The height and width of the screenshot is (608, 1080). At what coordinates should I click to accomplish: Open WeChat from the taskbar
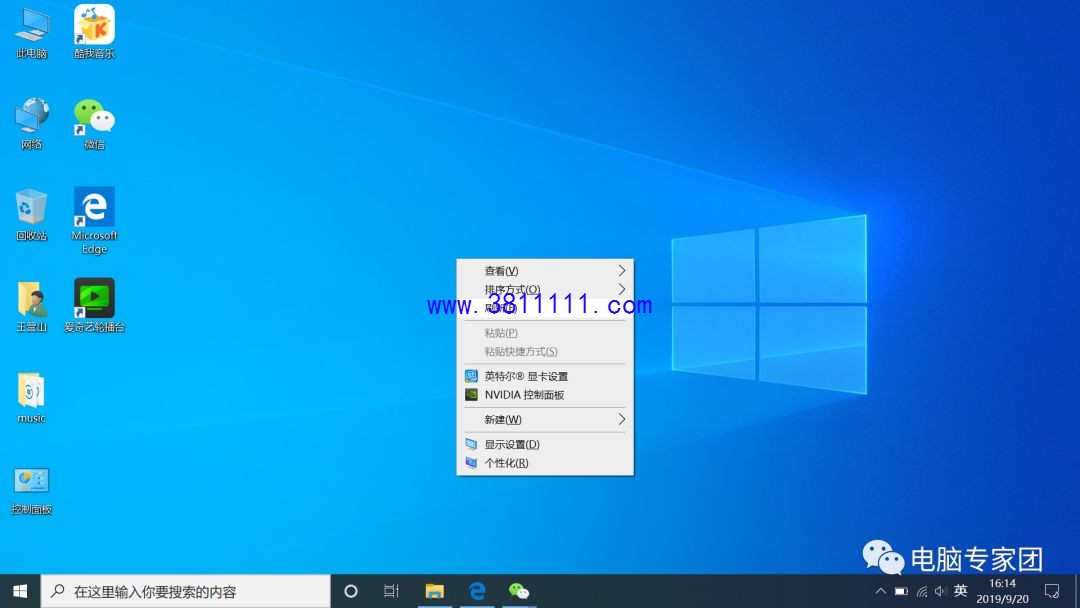point(519,591)
